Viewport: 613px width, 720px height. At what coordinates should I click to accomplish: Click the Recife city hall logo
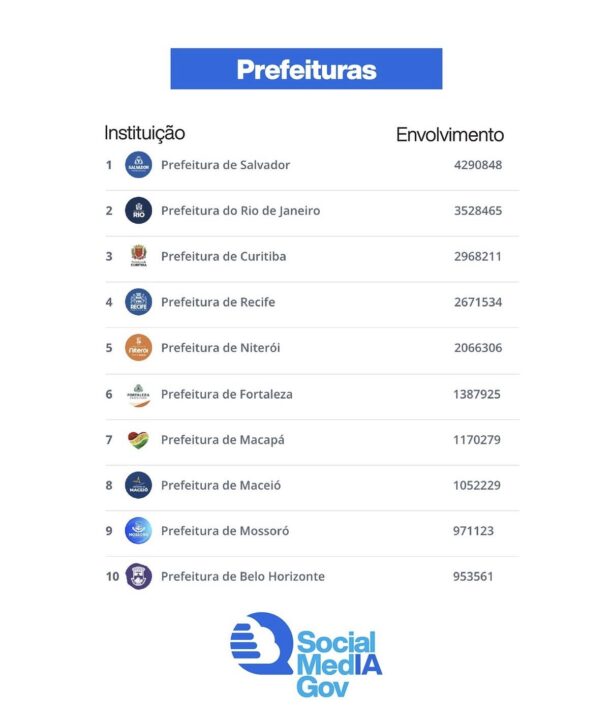pyautogui.click(x=138, y=302)
